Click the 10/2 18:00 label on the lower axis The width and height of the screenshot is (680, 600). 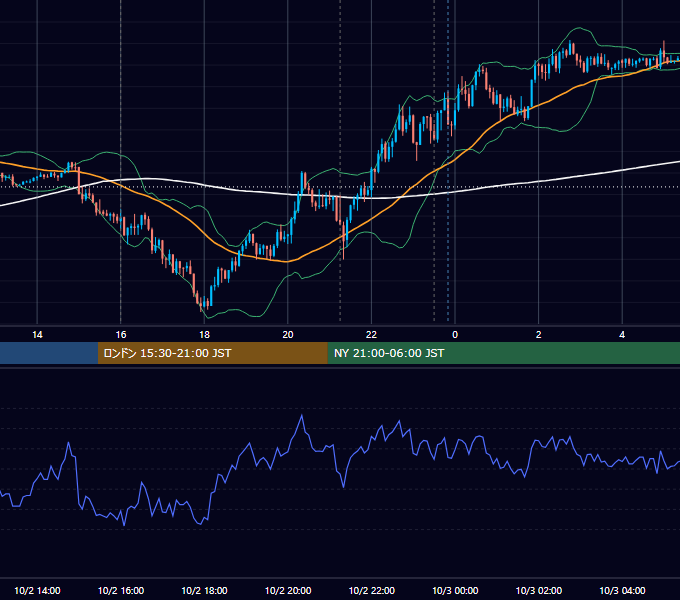[204, 590]
